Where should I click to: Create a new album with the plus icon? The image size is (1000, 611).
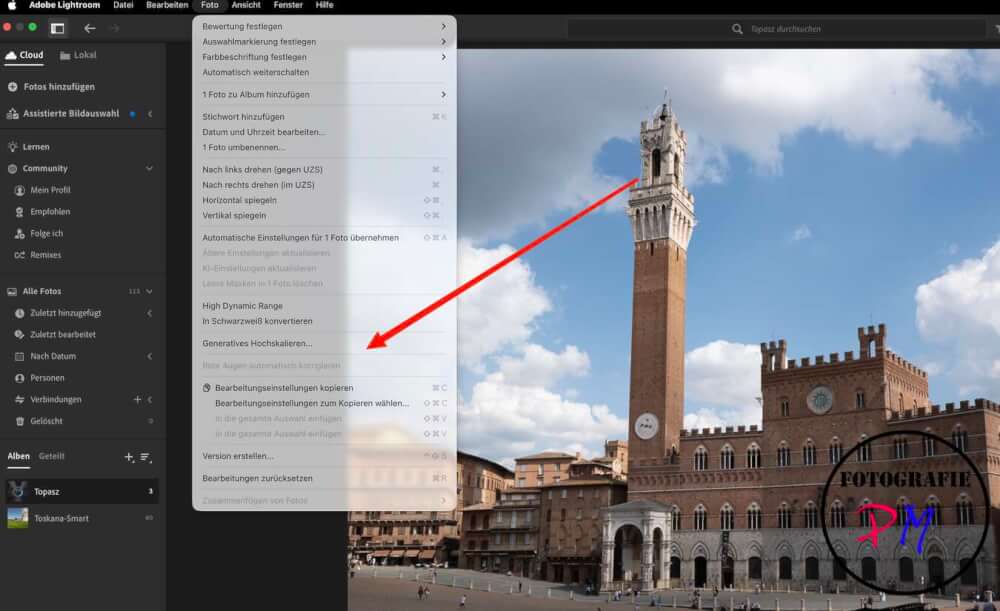point(128,457)
